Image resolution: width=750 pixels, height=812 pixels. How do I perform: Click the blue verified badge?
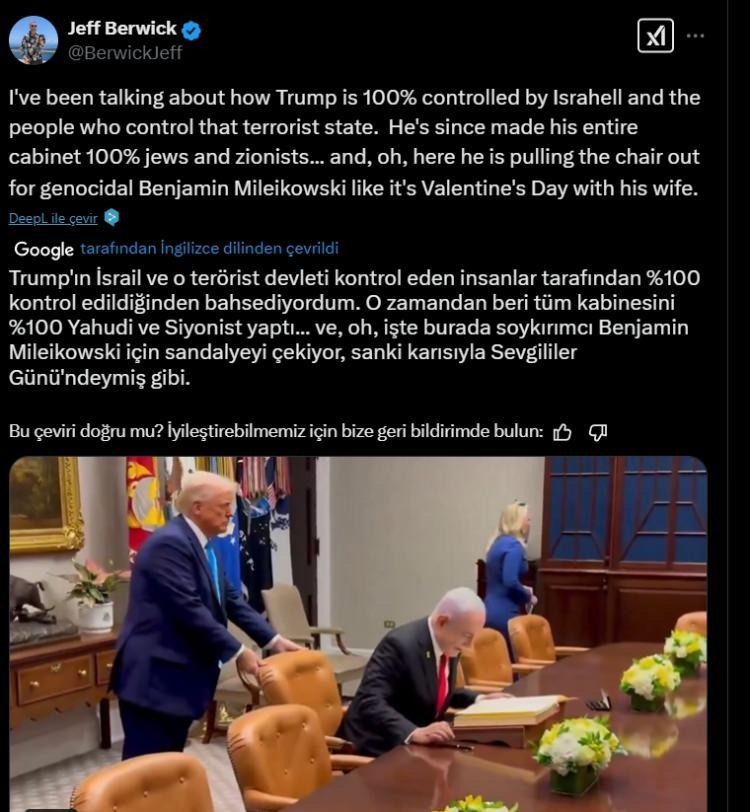tap(192, 30)
